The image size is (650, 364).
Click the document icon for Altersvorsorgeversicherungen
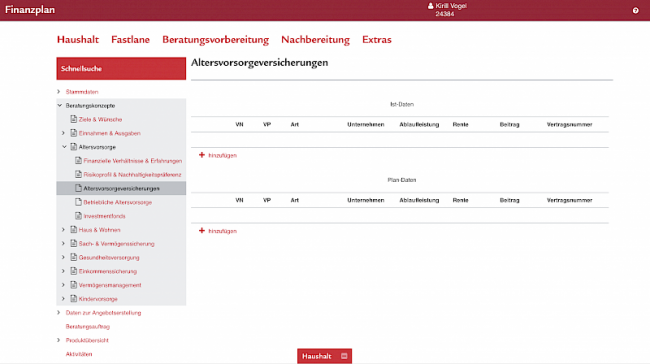[78, 188]
